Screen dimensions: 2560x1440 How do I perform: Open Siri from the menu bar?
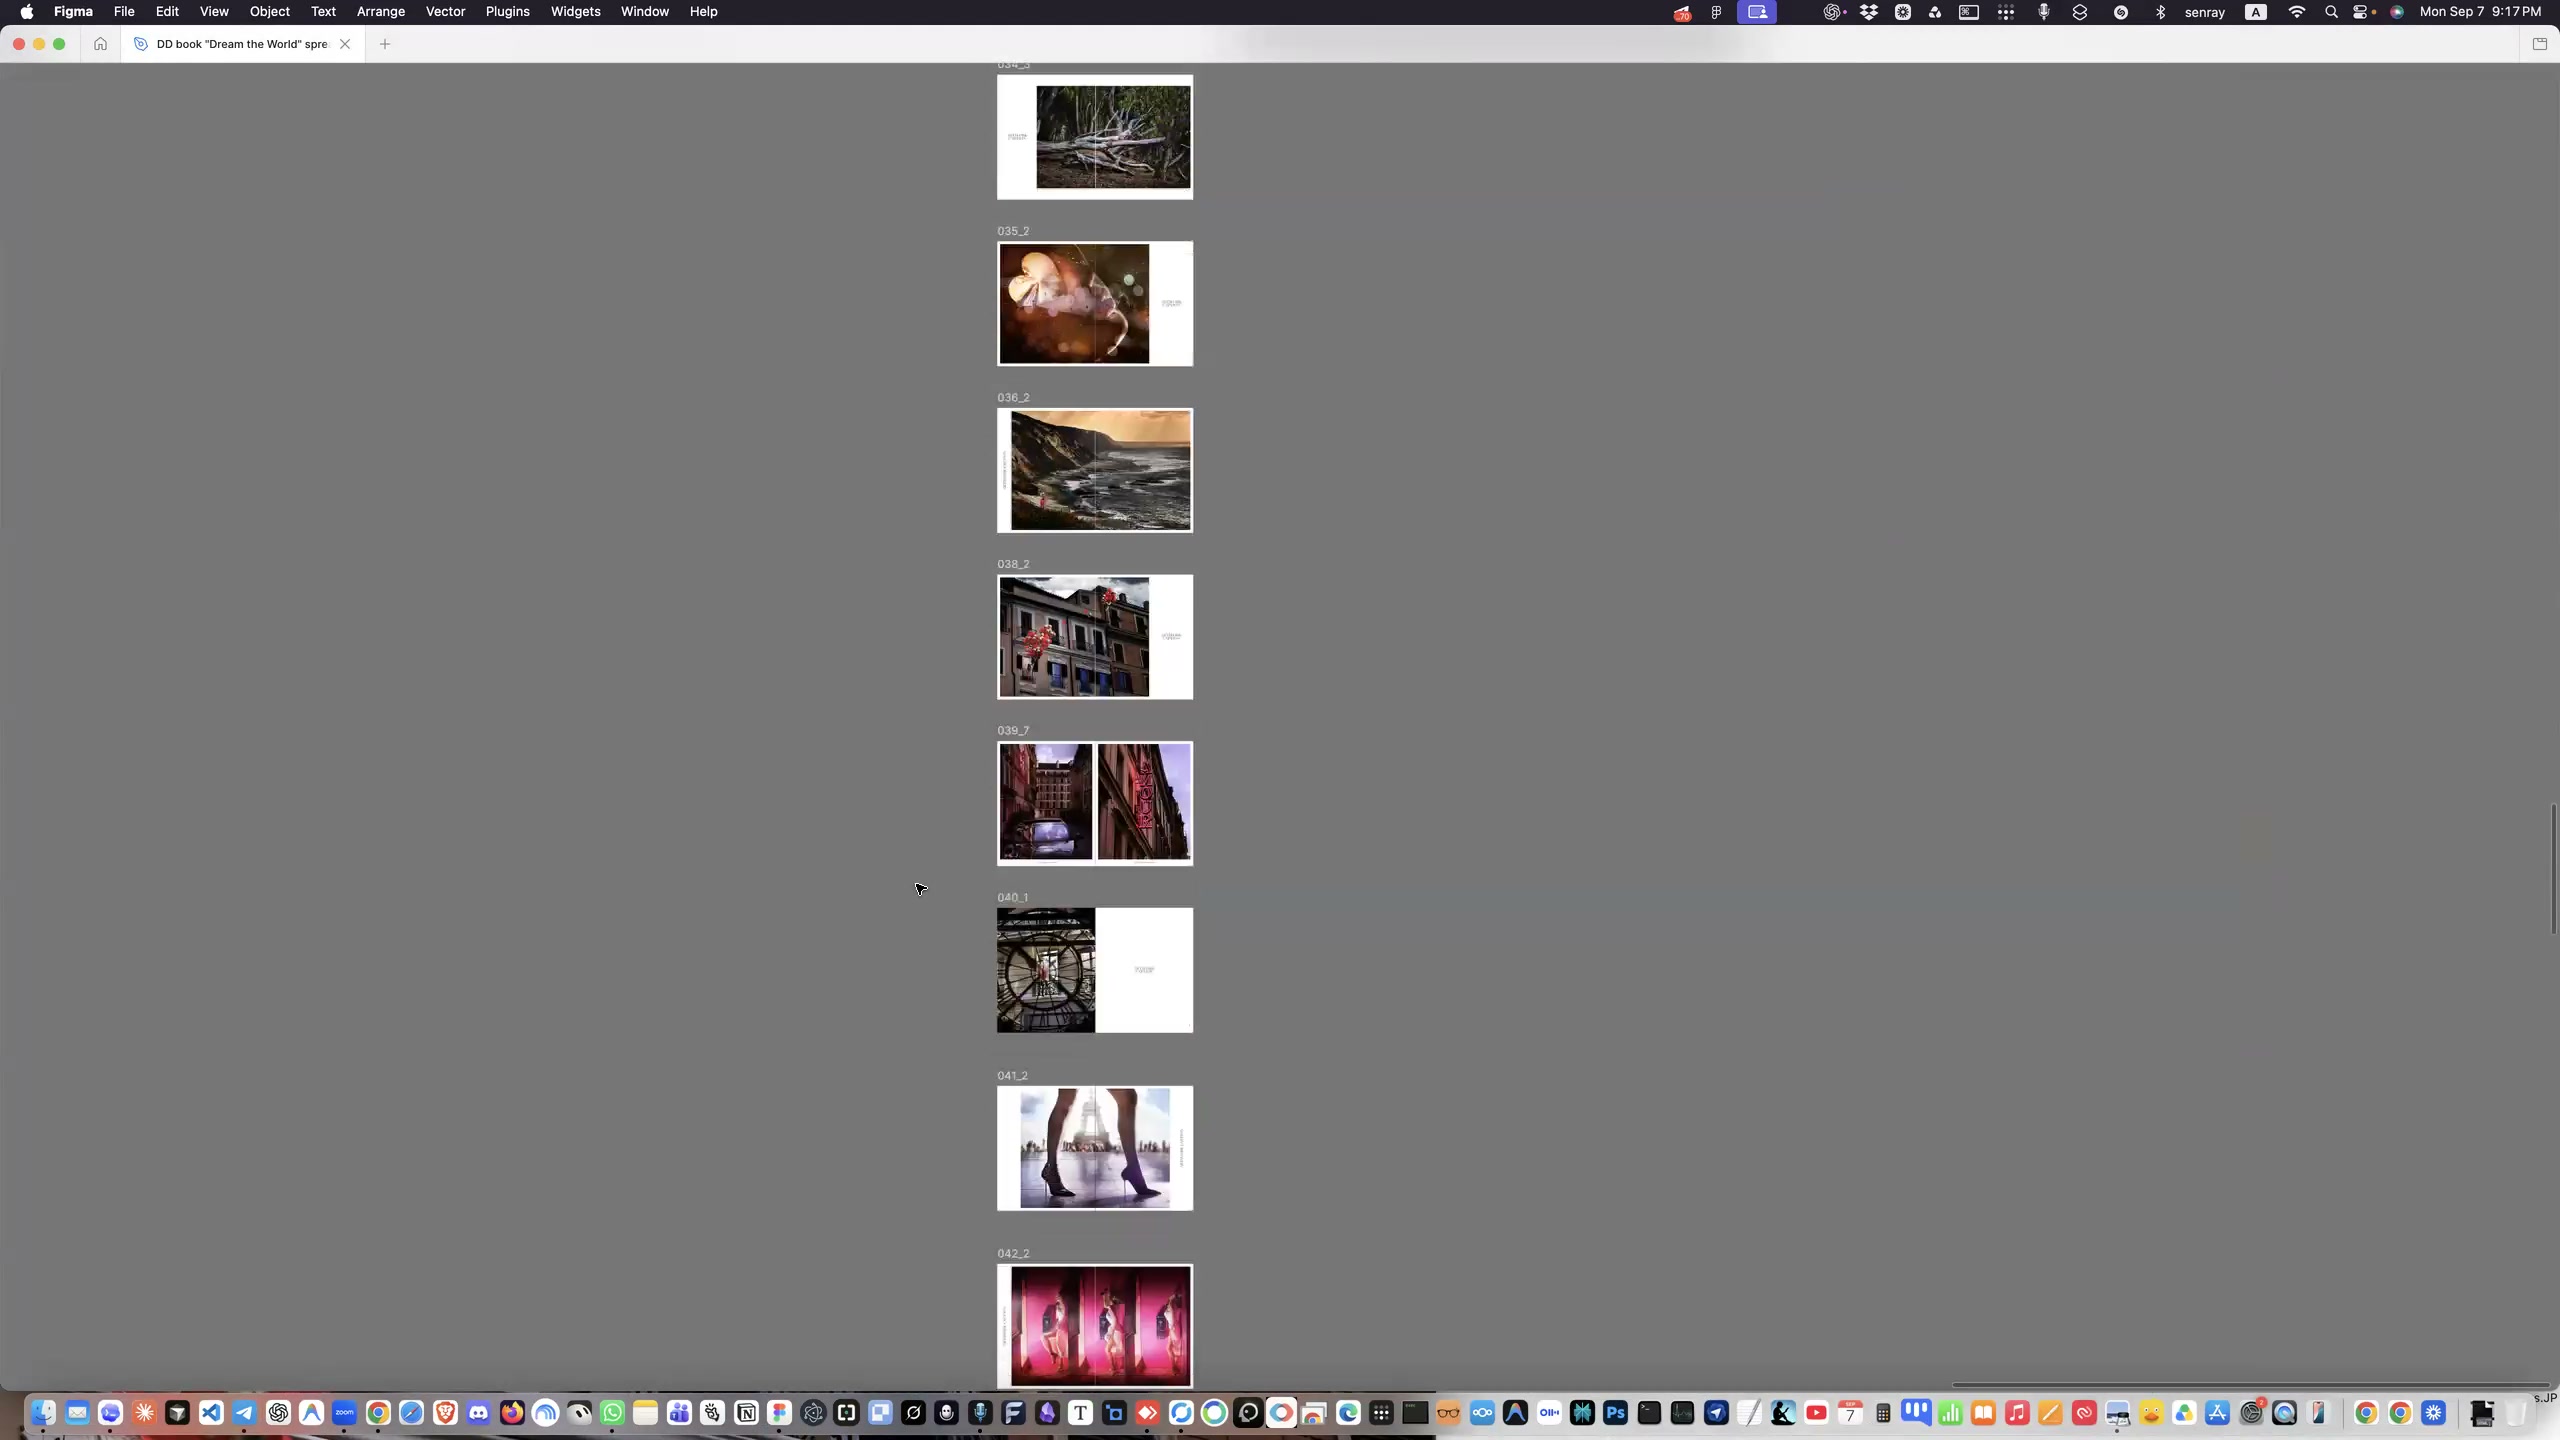(x=2397, y=12)
